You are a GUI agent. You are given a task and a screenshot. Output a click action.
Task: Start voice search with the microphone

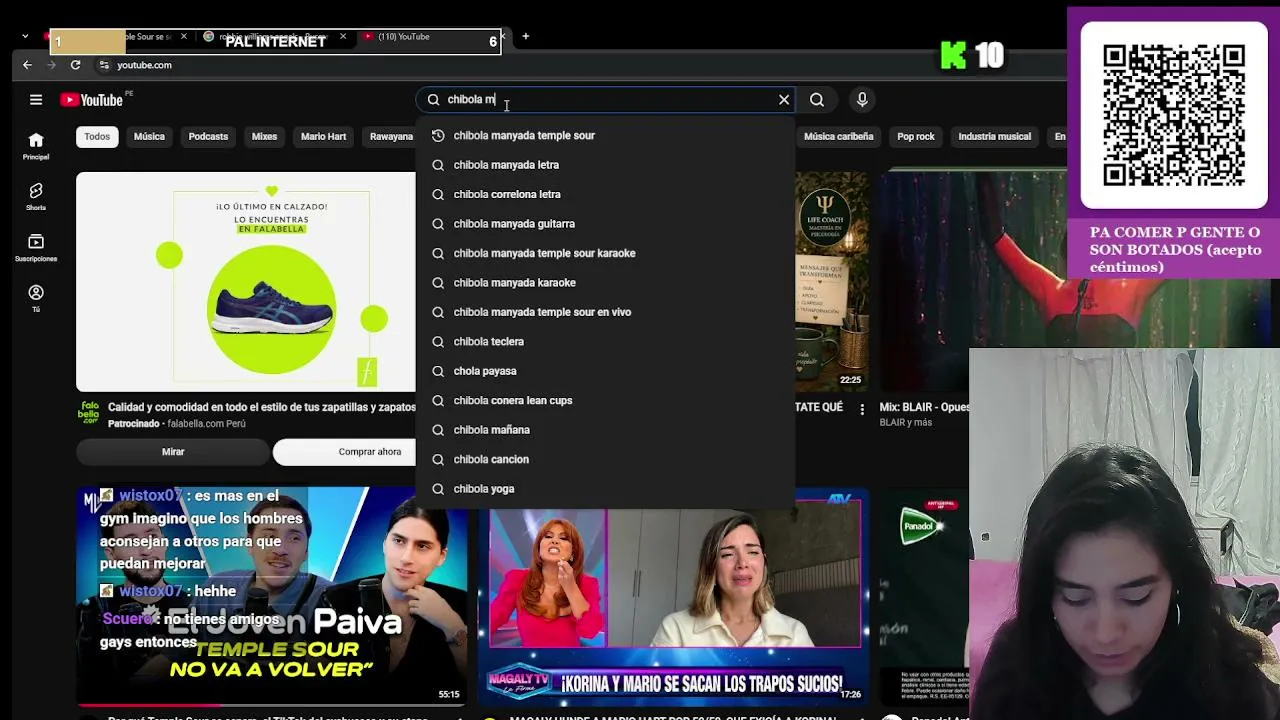(x=862, y=100)
